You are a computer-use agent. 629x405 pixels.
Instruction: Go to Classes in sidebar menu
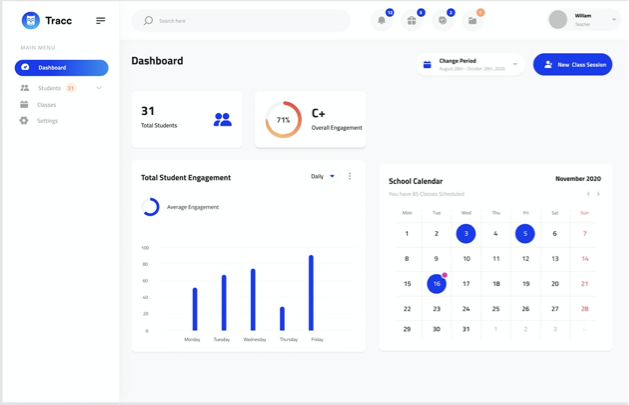point(46,104)
